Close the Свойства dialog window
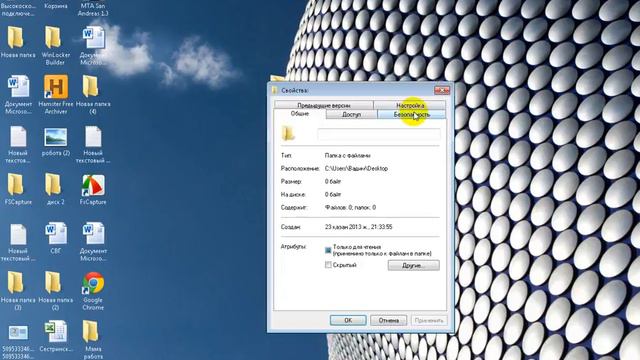 click(x=442, y=90)
